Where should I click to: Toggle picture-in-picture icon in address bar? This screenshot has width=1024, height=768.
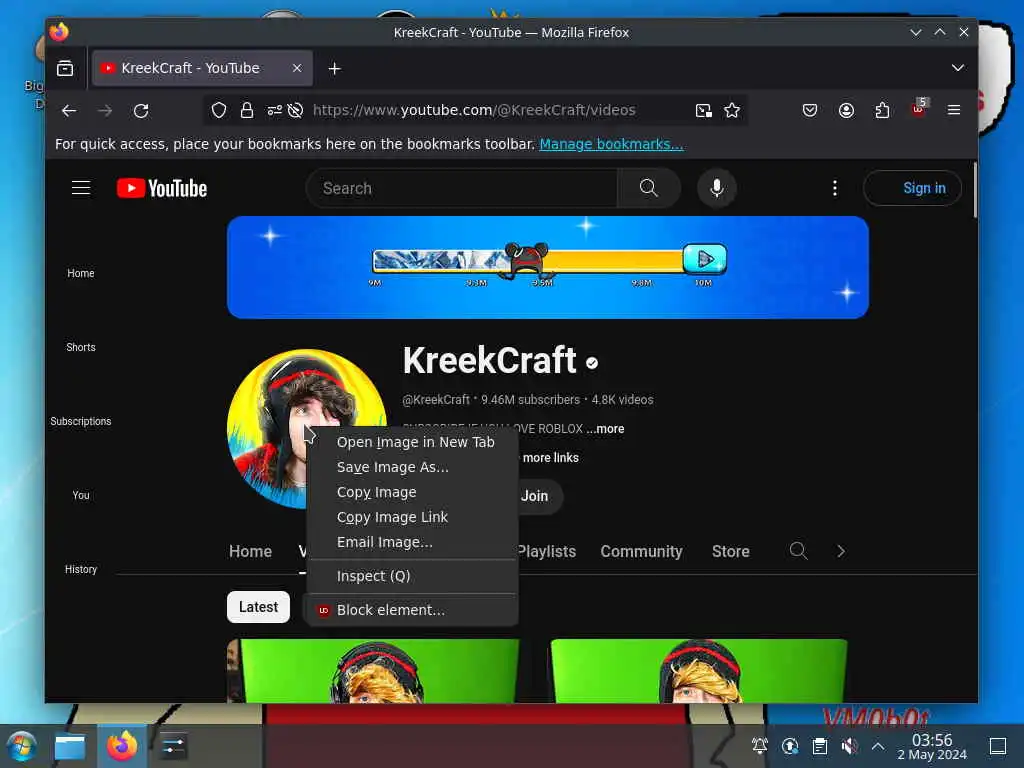pos(703,110)
